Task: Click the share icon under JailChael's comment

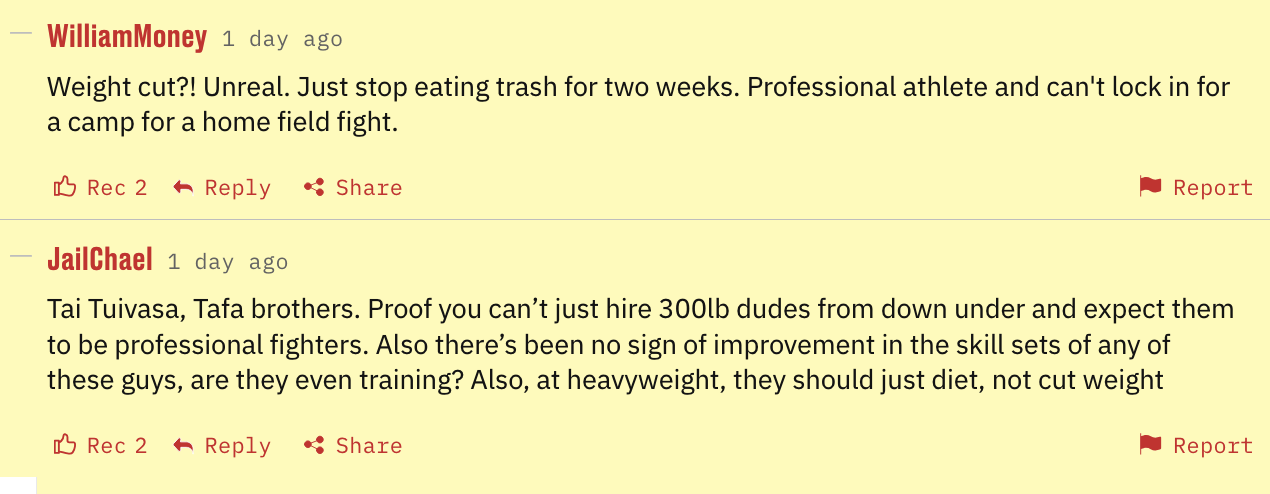Action: 314,445
